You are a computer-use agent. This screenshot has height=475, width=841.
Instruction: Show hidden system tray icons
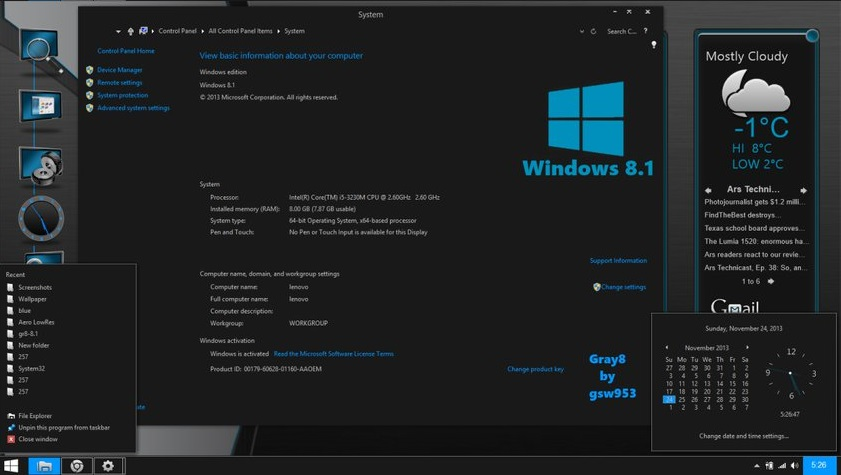[x=756, y=466]
